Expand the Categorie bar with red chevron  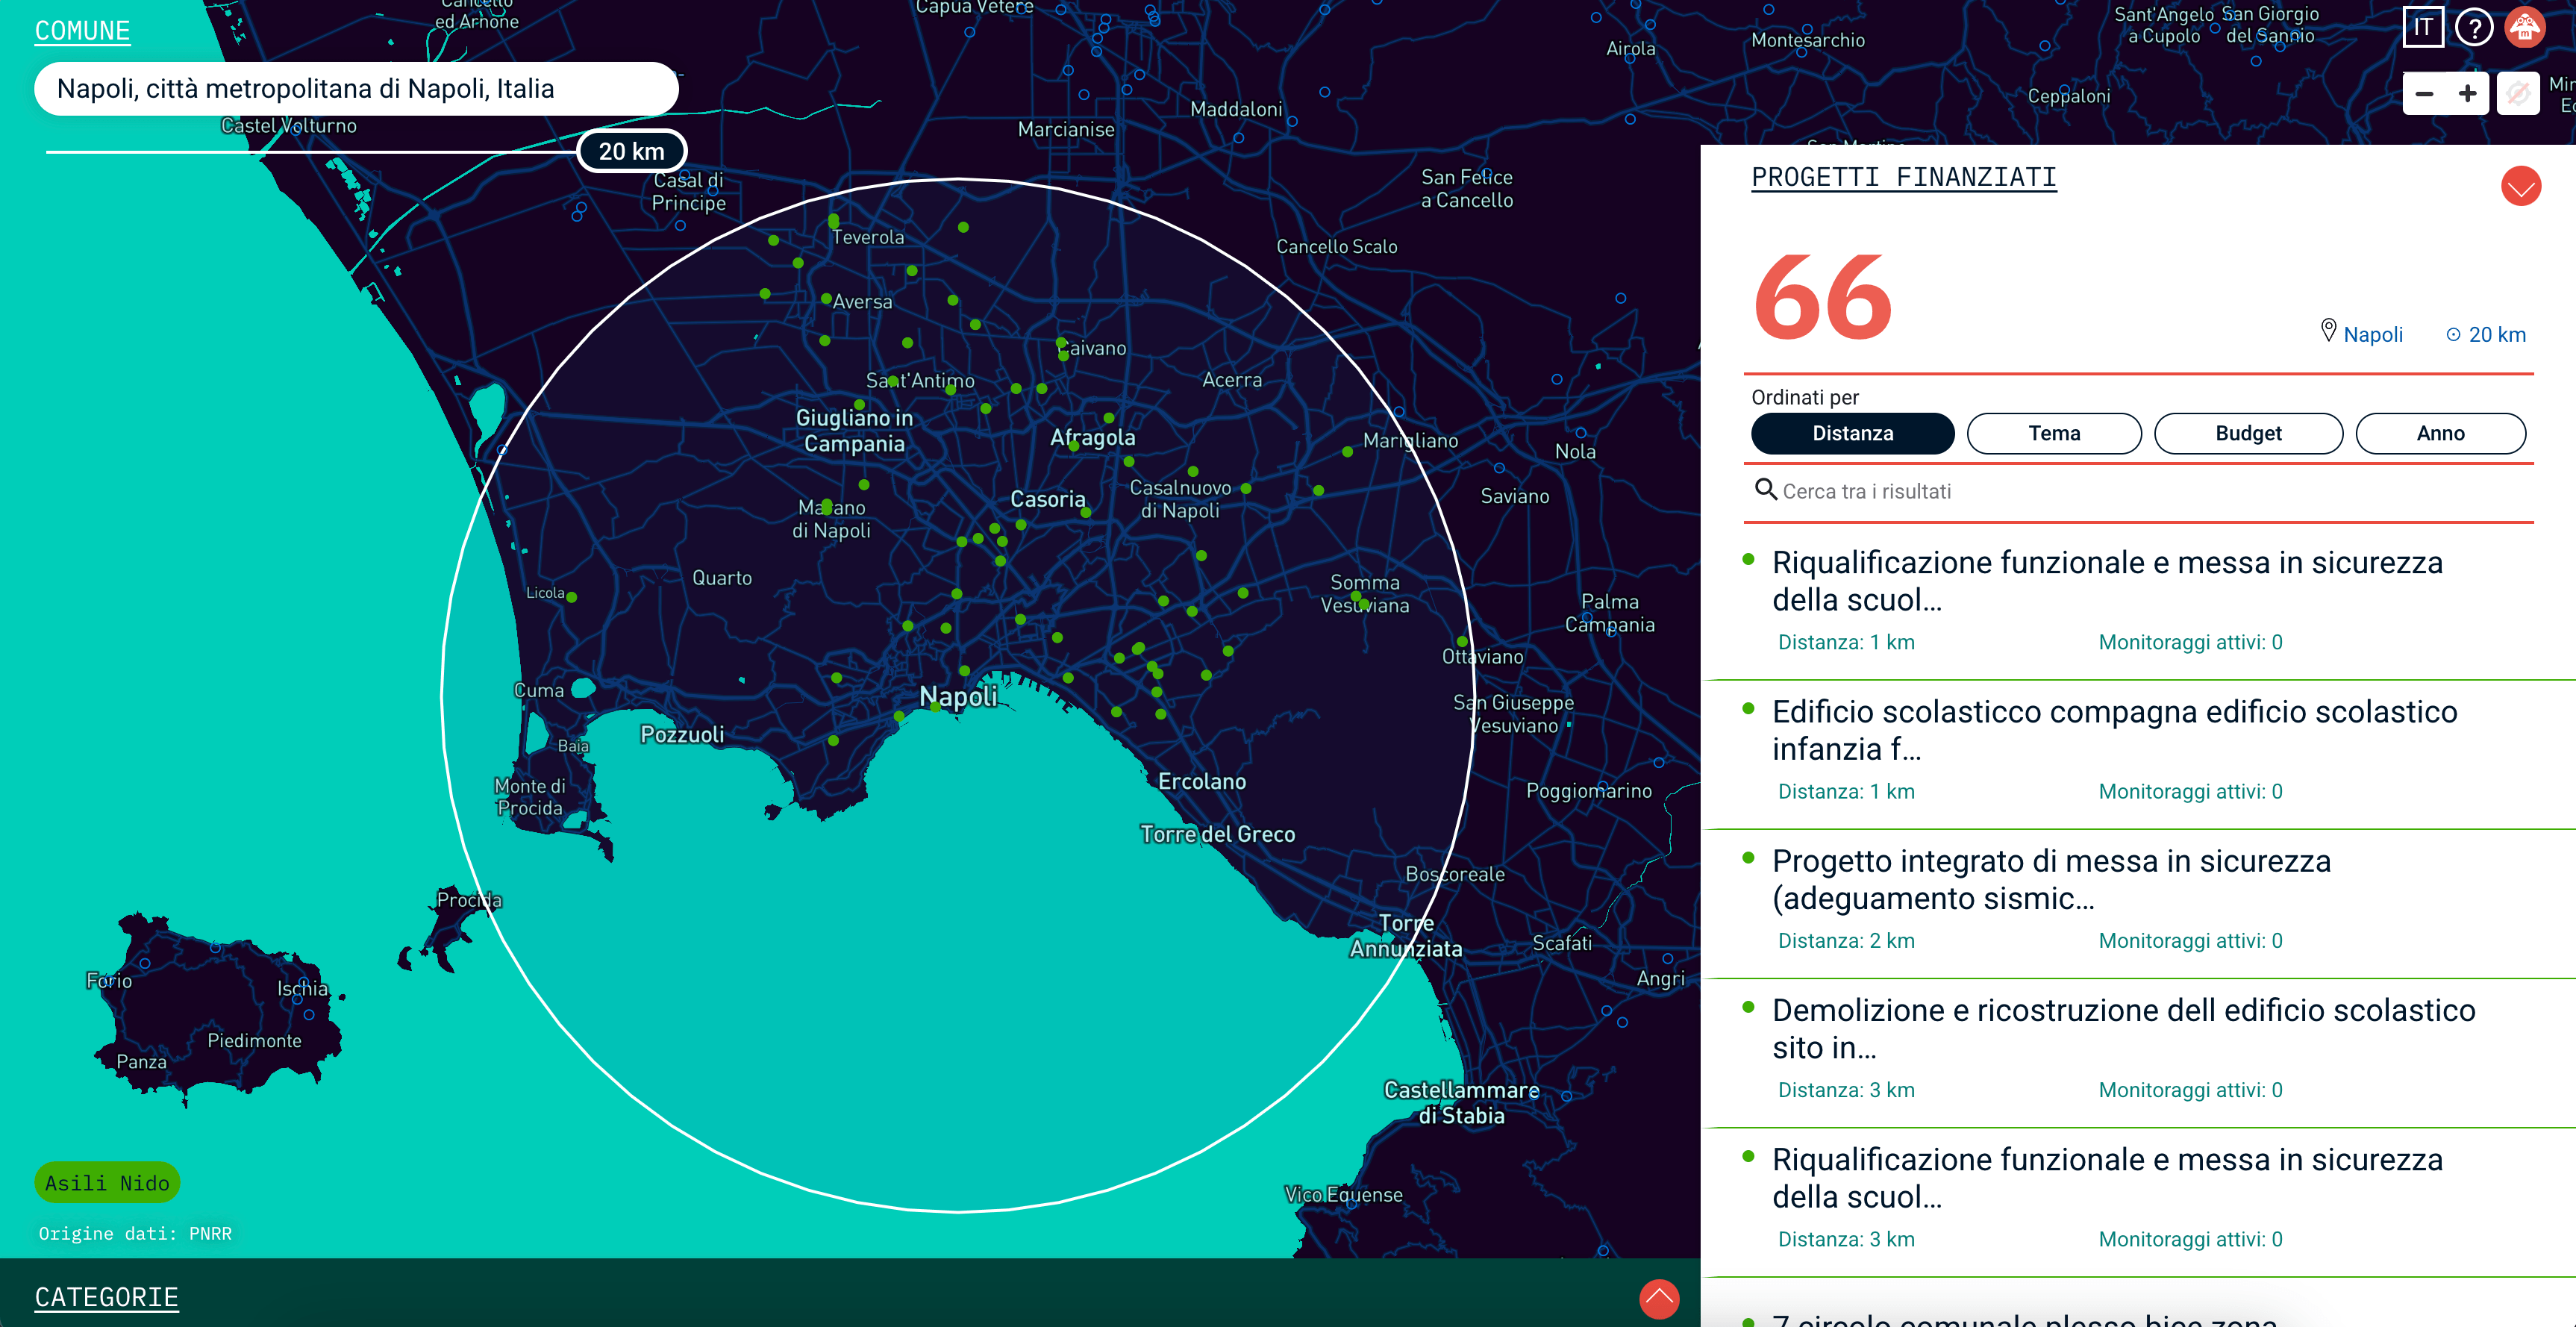1659,1299
